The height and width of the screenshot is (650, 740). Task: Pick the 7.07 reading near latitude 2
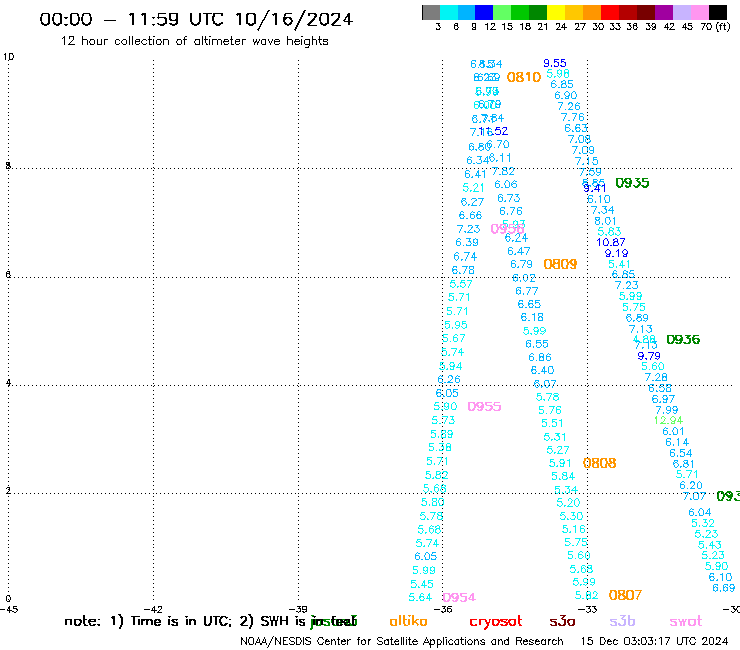tap(694, 497)
